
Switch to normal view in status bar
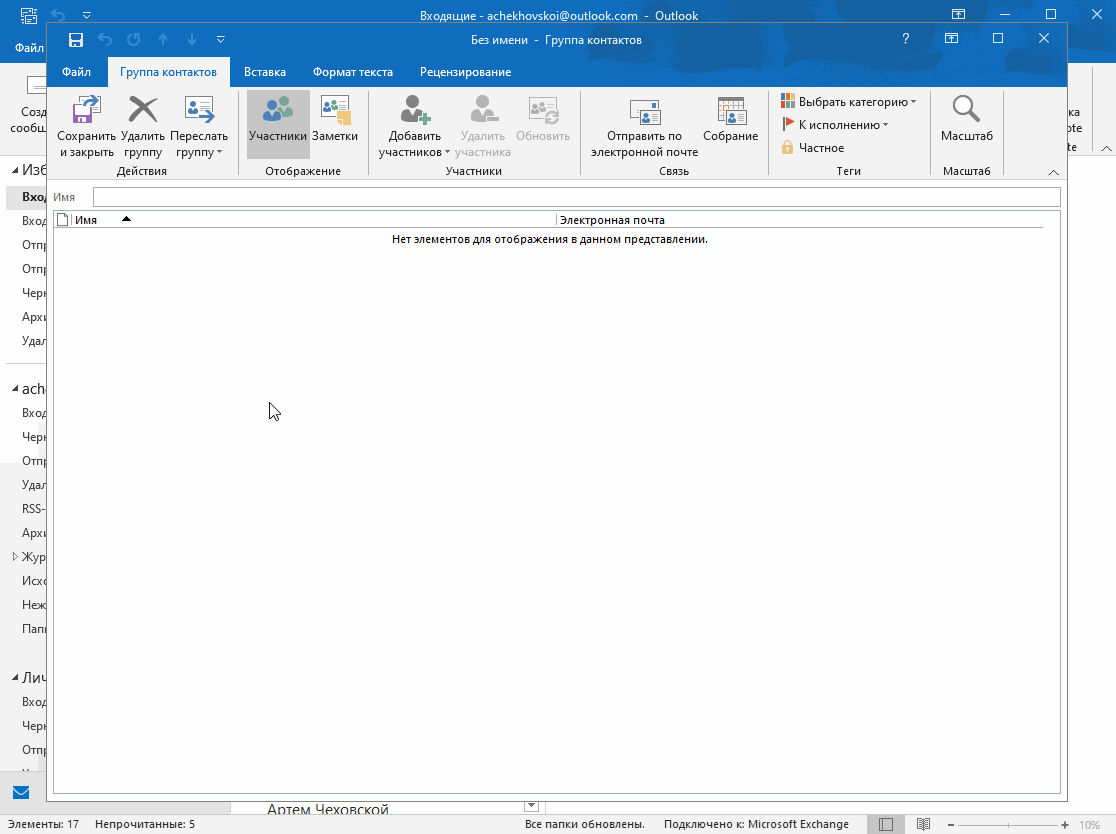(x=885, y=824)
